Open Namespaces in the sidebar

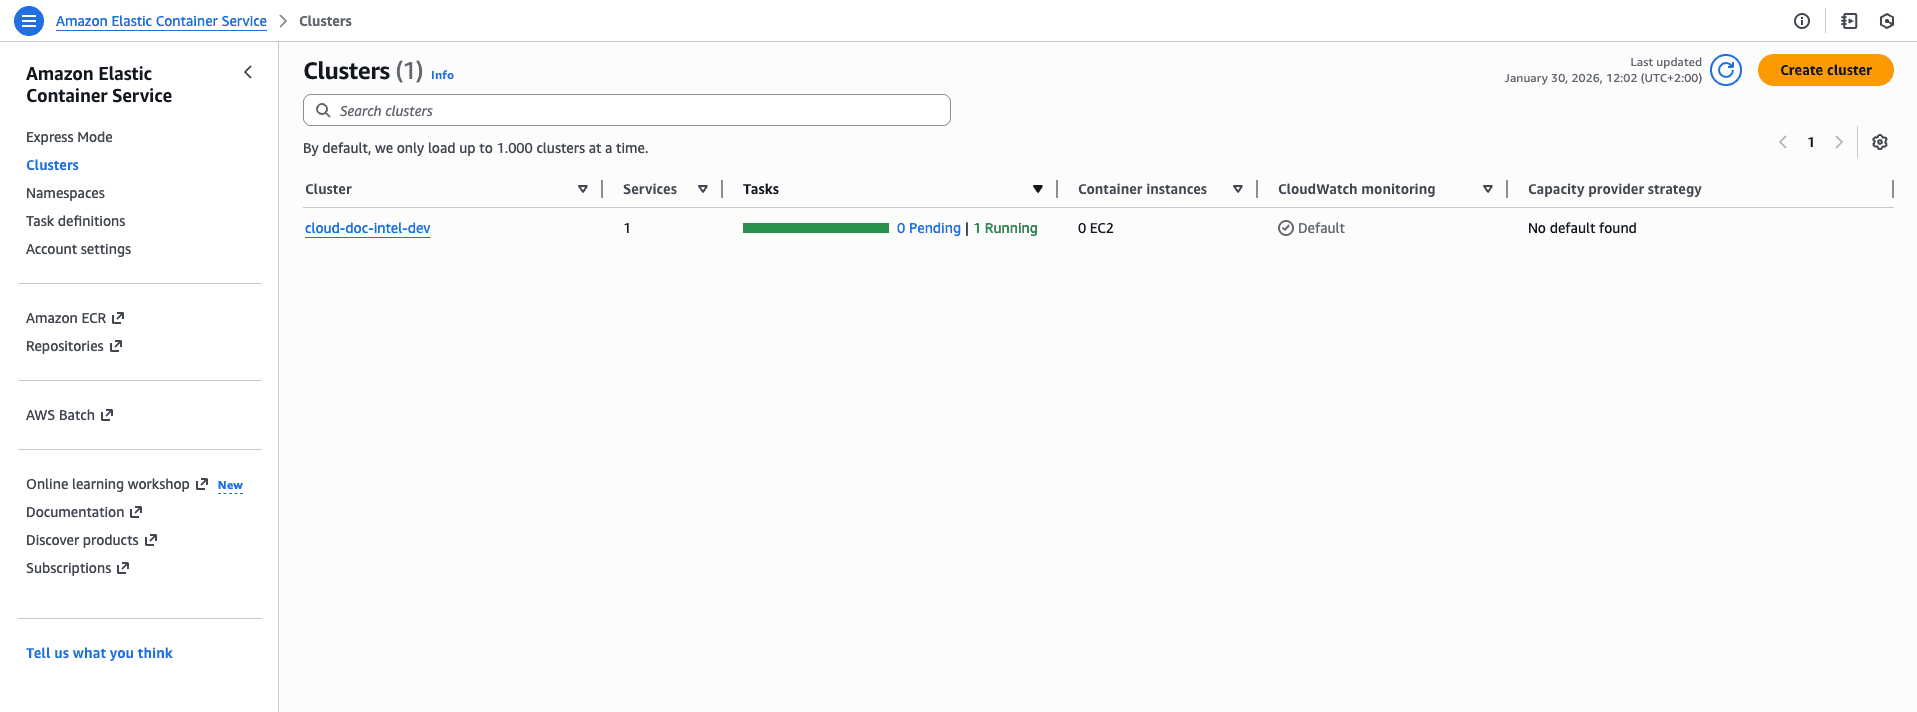tap(65, 193)
